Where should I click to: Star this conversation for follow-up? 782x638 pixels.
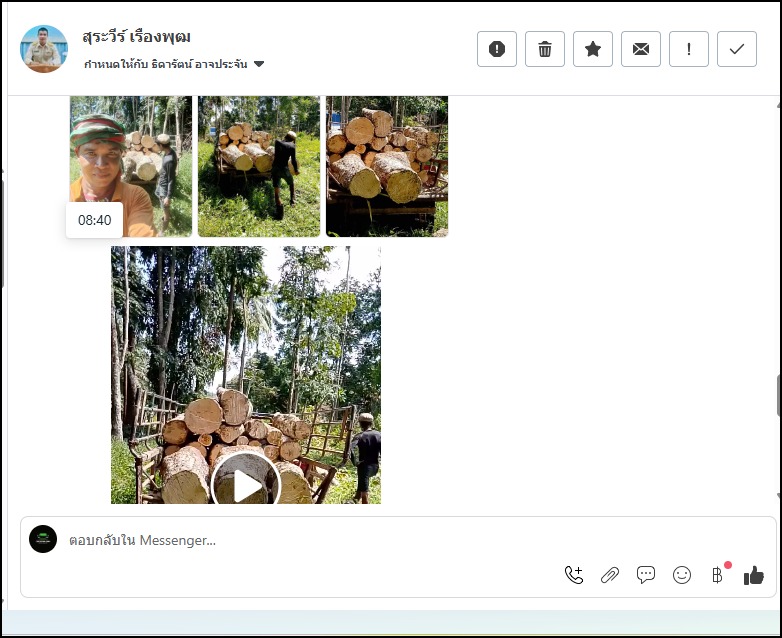592,49
